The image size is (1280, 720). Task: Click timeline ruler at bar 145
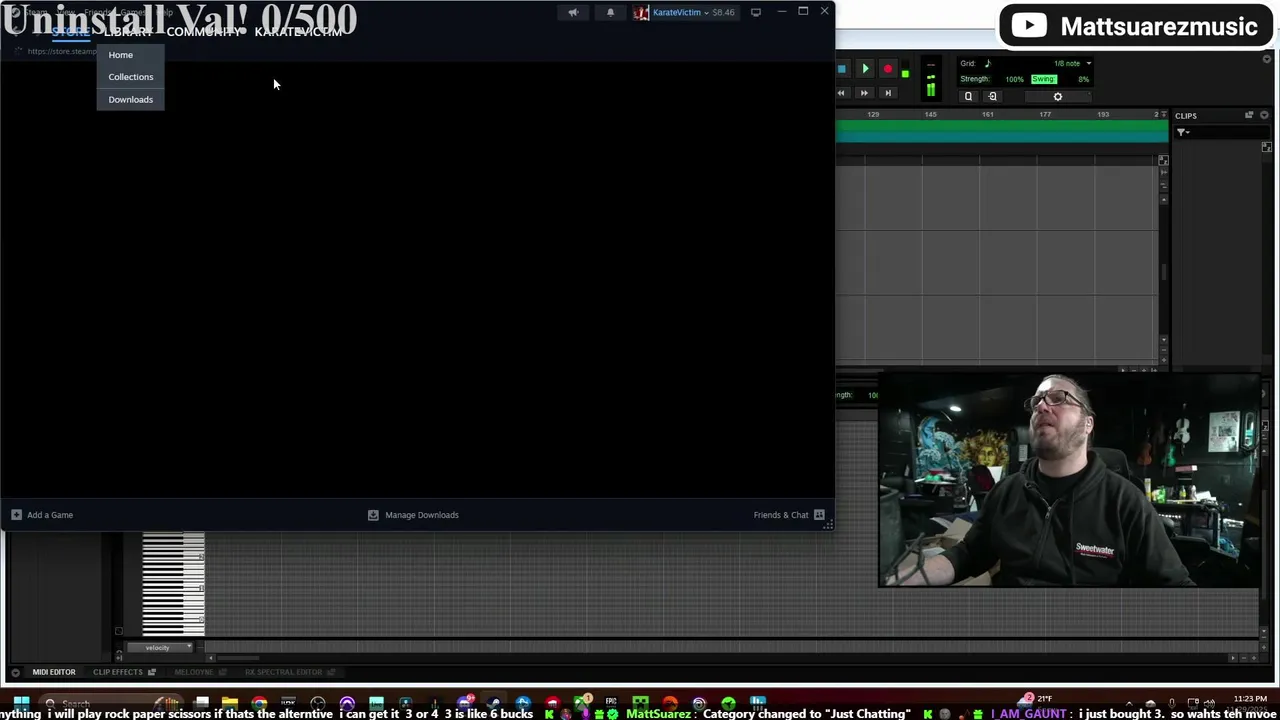931,114
